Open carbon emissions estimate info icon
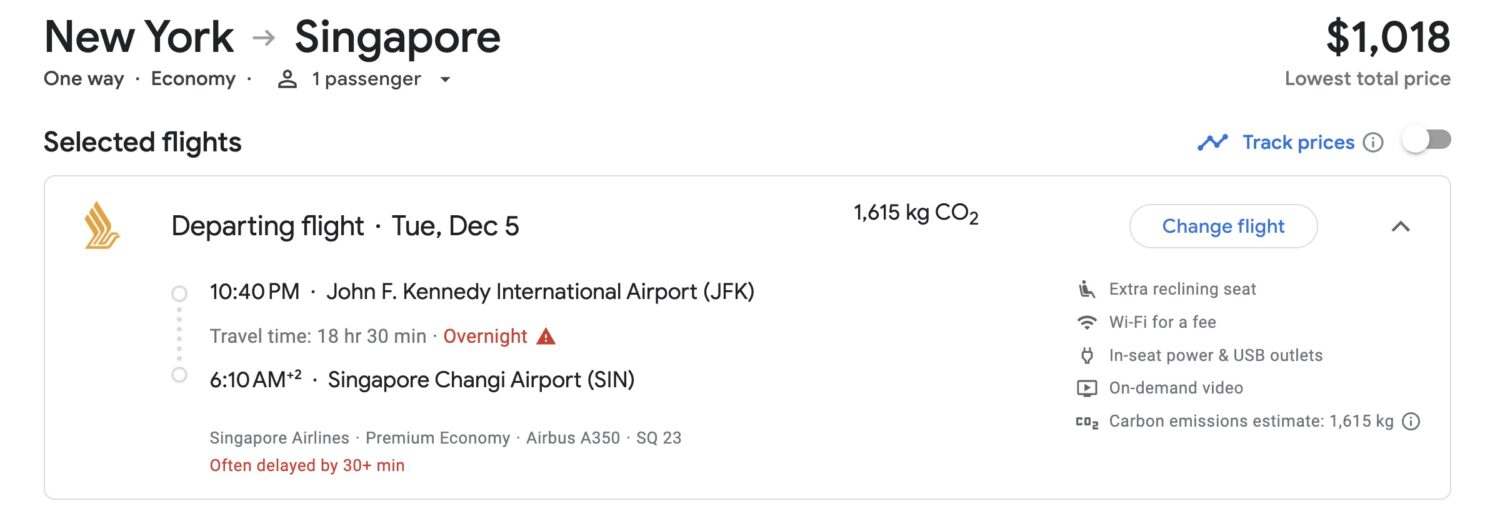Screen dimensions: 1500x528 [x=1410, y=421]
